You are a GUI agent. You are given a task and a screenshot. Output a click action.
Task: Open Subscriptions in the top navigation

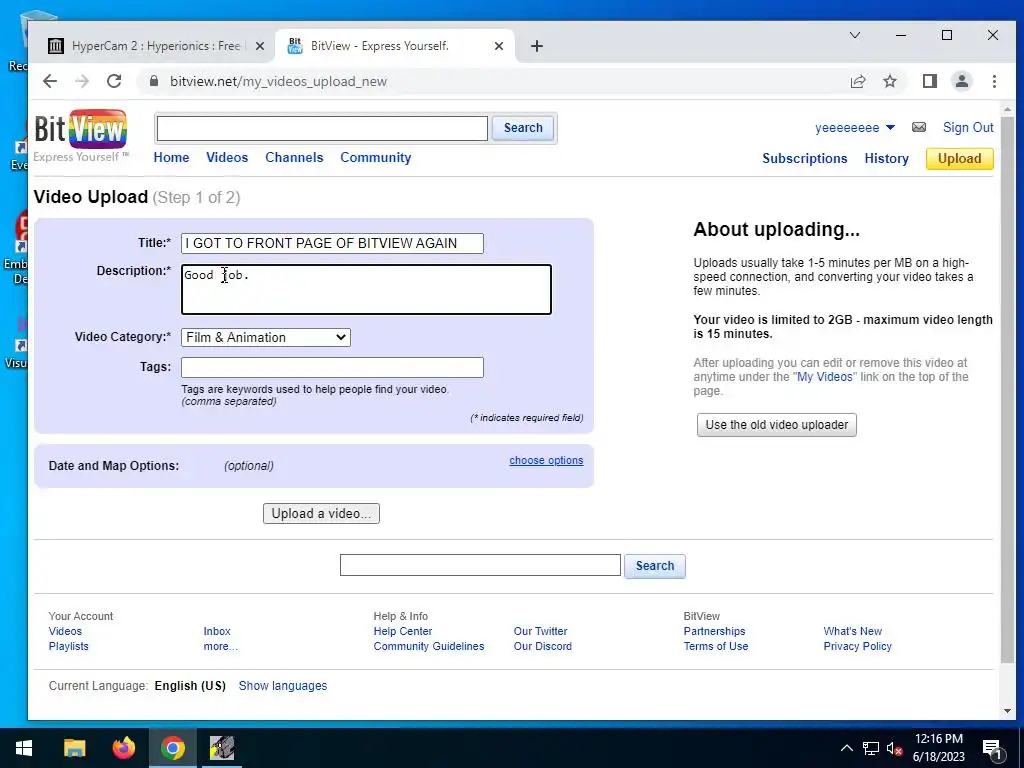click(805, 159)
